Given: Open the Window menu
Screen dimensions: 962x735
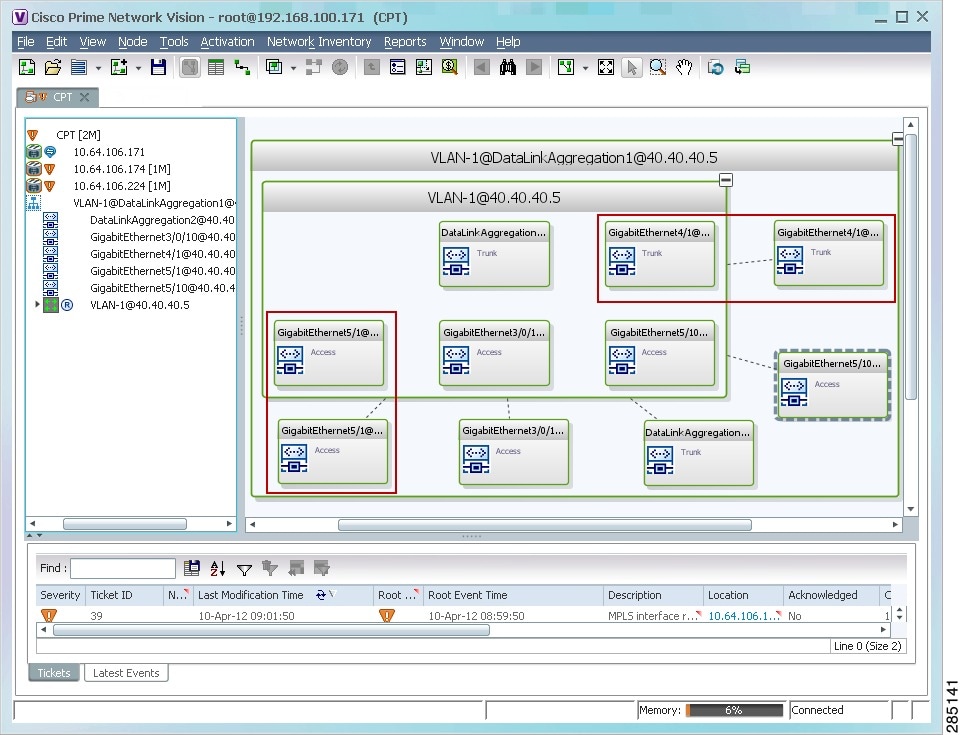Looking at the screenshot, I should 461,42.
